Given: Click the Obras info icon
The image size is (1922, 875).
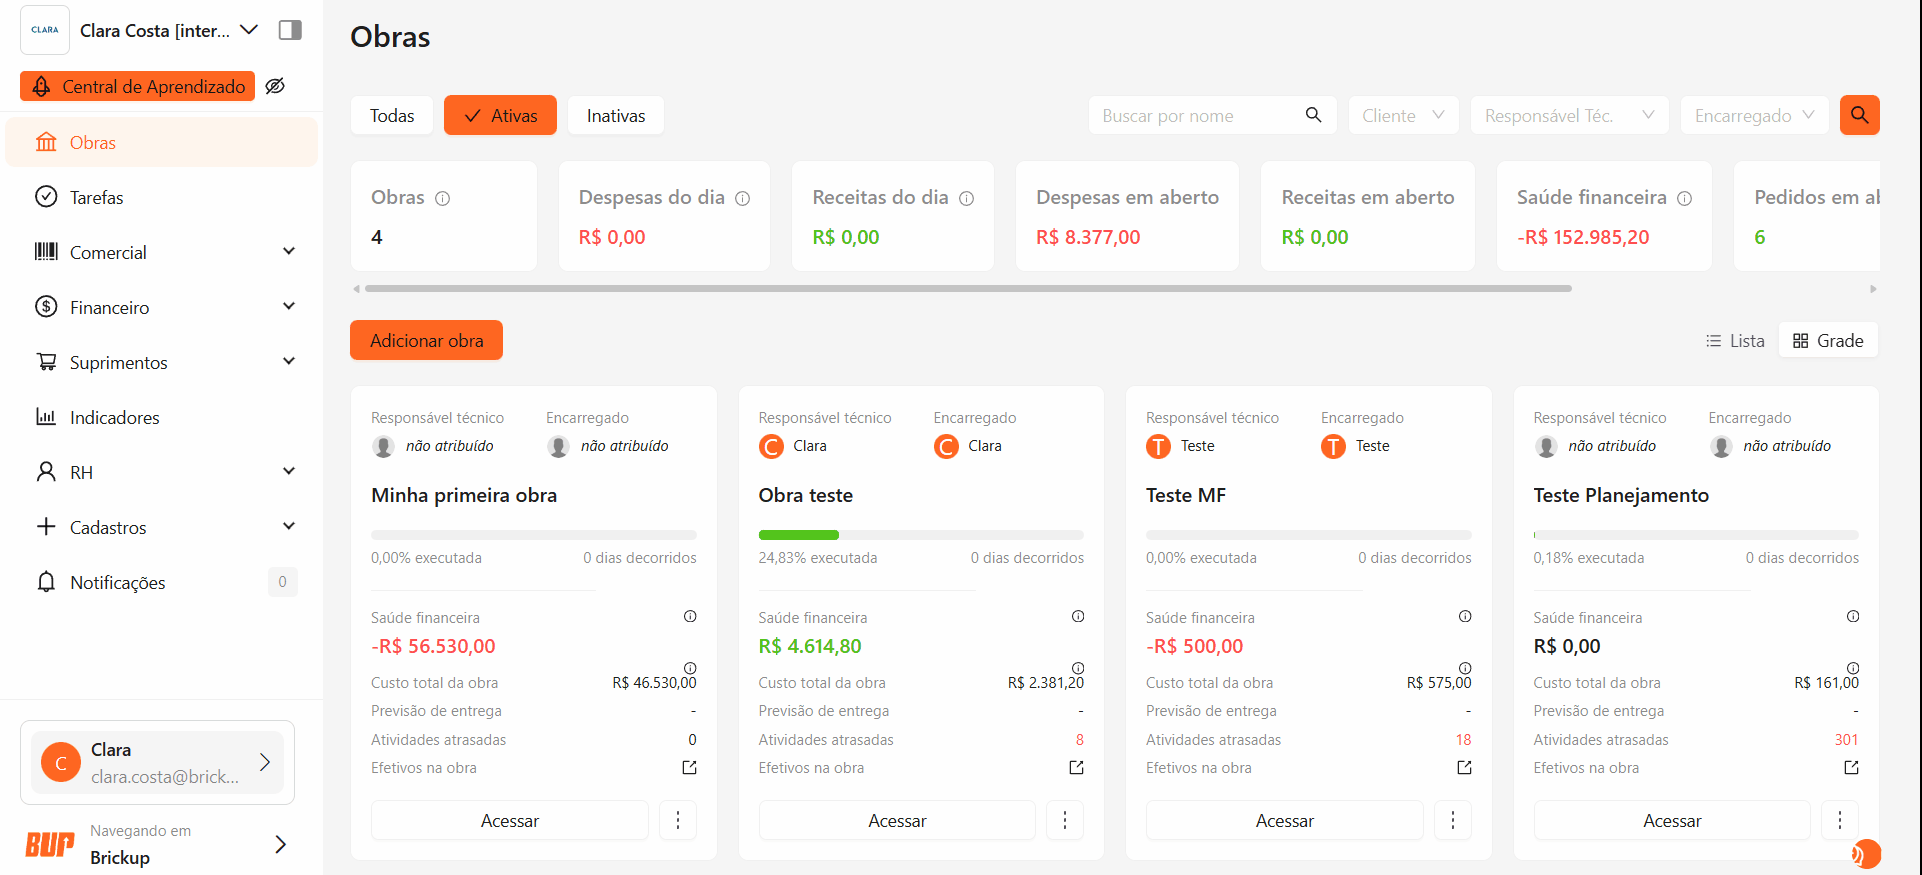Looking at the screenshot, I should [442, 198].
